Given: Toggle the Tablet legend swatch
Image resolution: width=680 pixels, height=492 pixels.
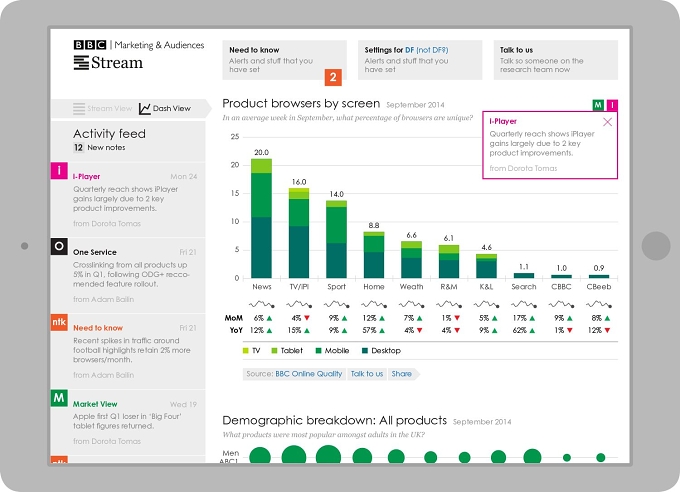Looking at the screenshot, I should coord(274,351).
